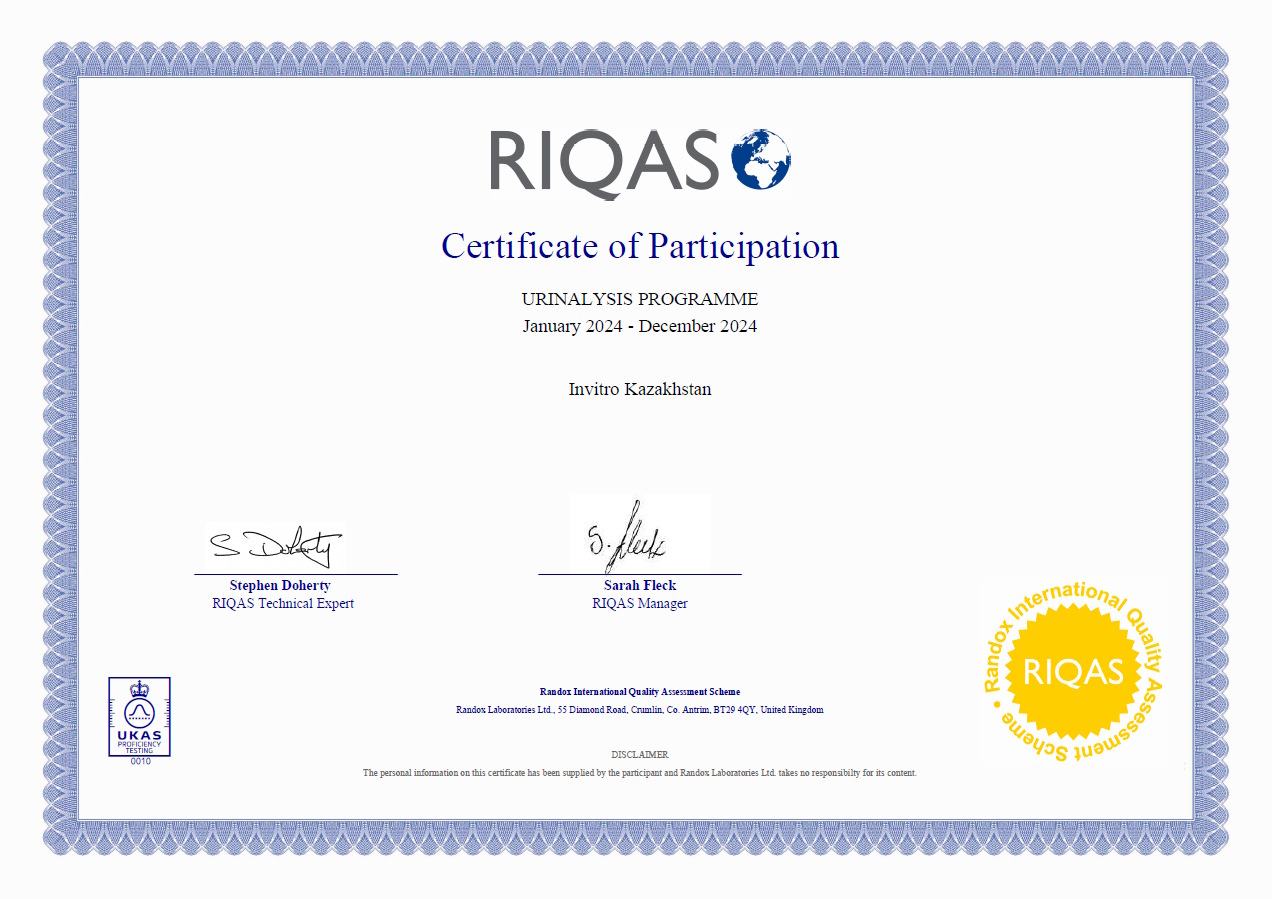The image size is (1279, 899).
Task: Click the Randox Laboratories address line
Action: 640,710
